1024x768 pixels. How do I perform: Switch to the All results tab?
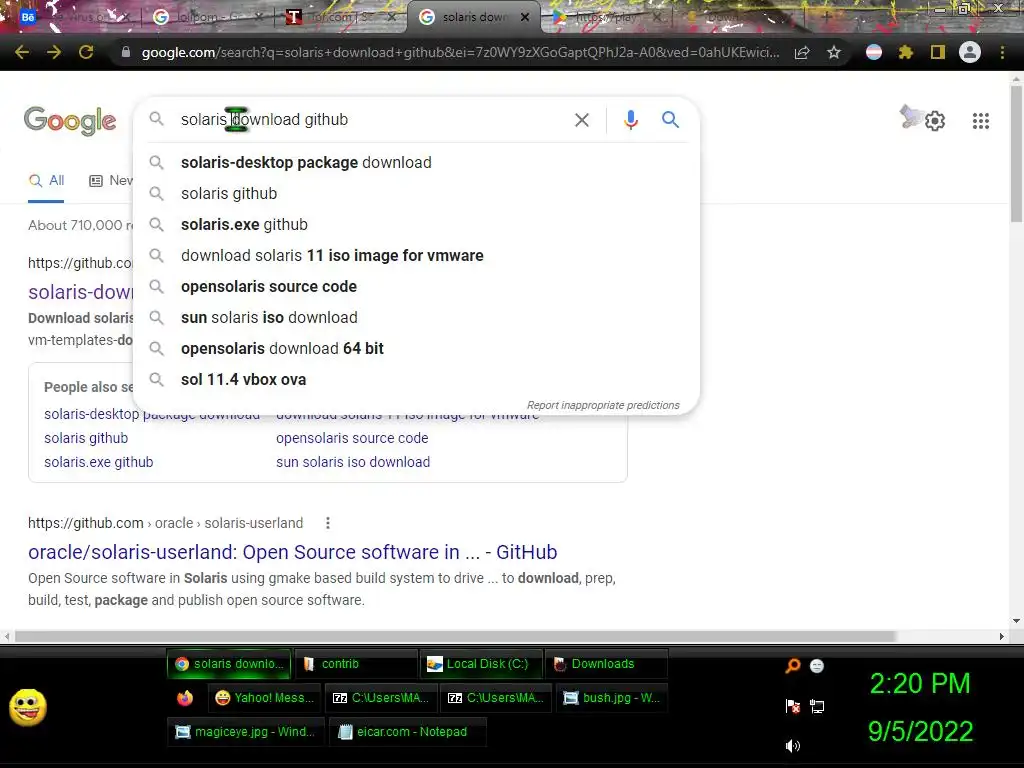coord(46,181)
